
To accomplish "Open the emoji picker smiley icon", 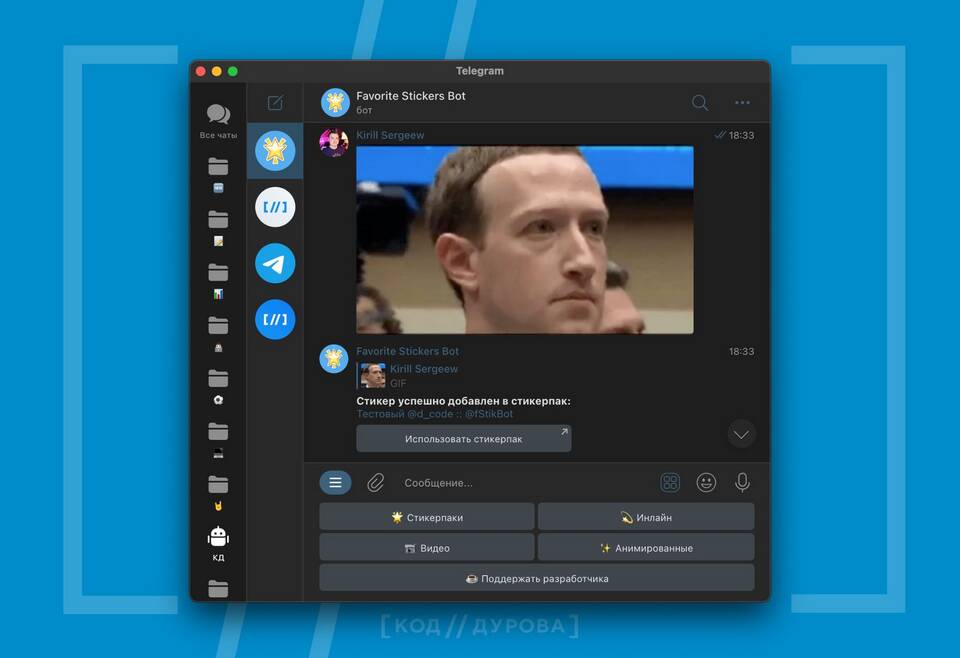I will [x=706, y=483].
